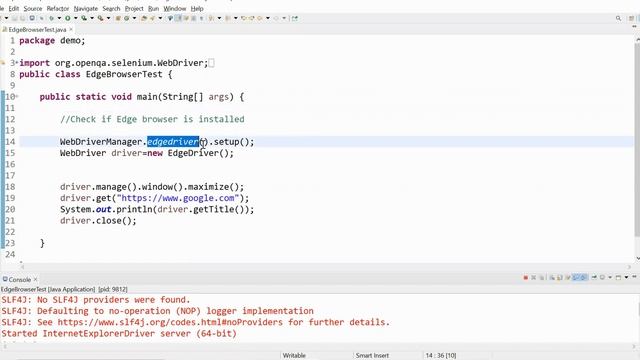Click the Open Perspective icon

coord(631,18)
